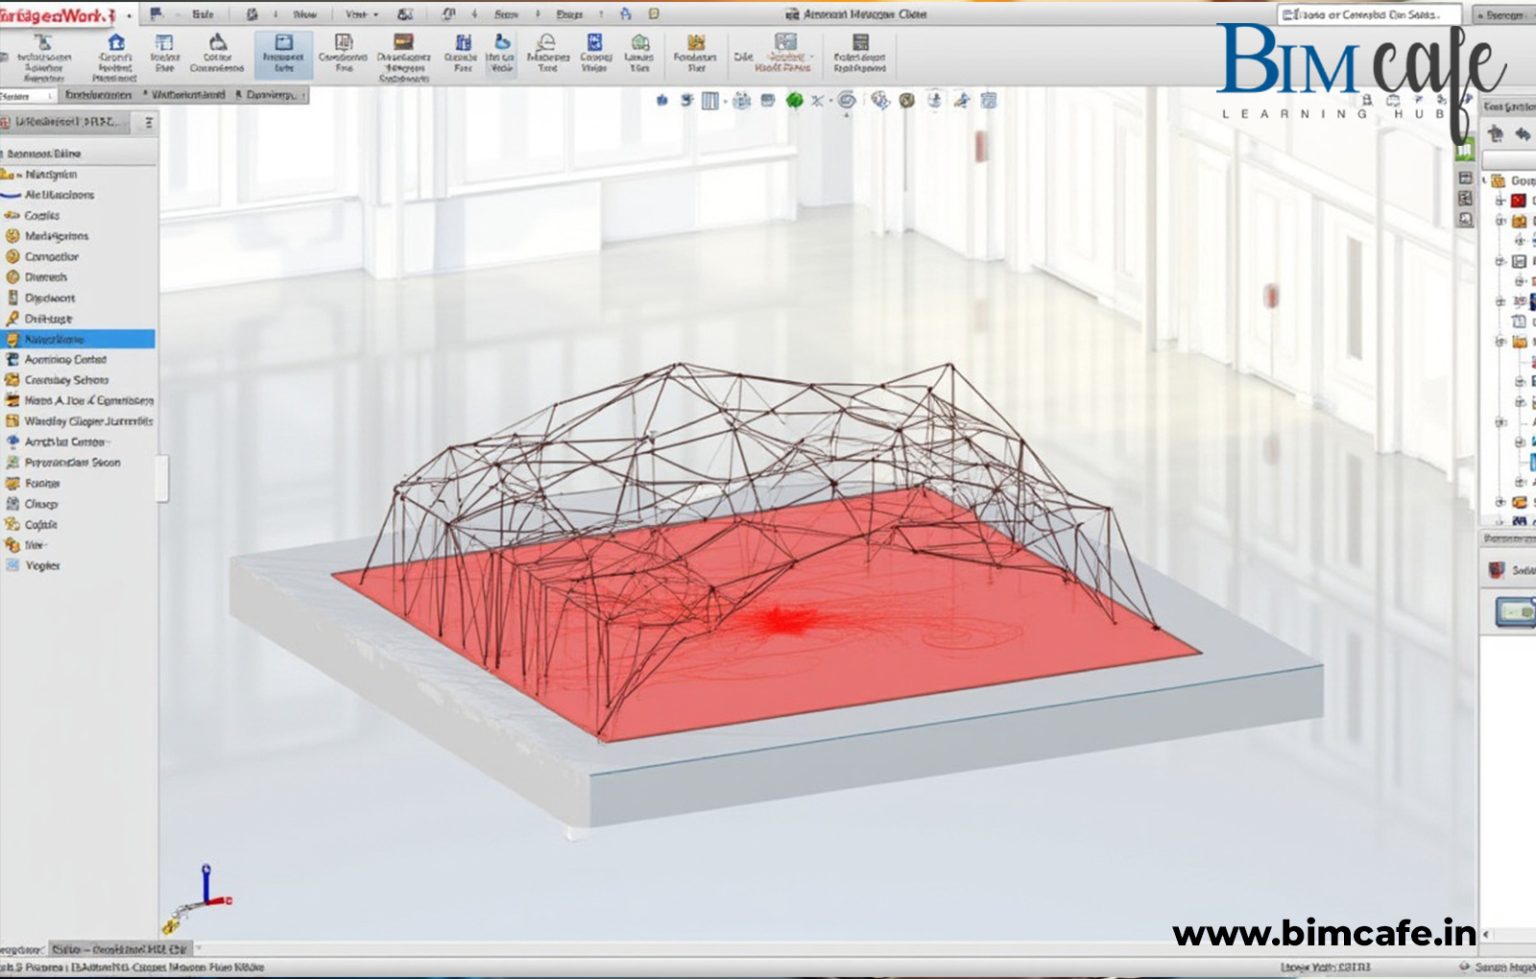
Task: Click the back arrow icon in right panel
Action: pyautogui.click(x=1523, y=134)
